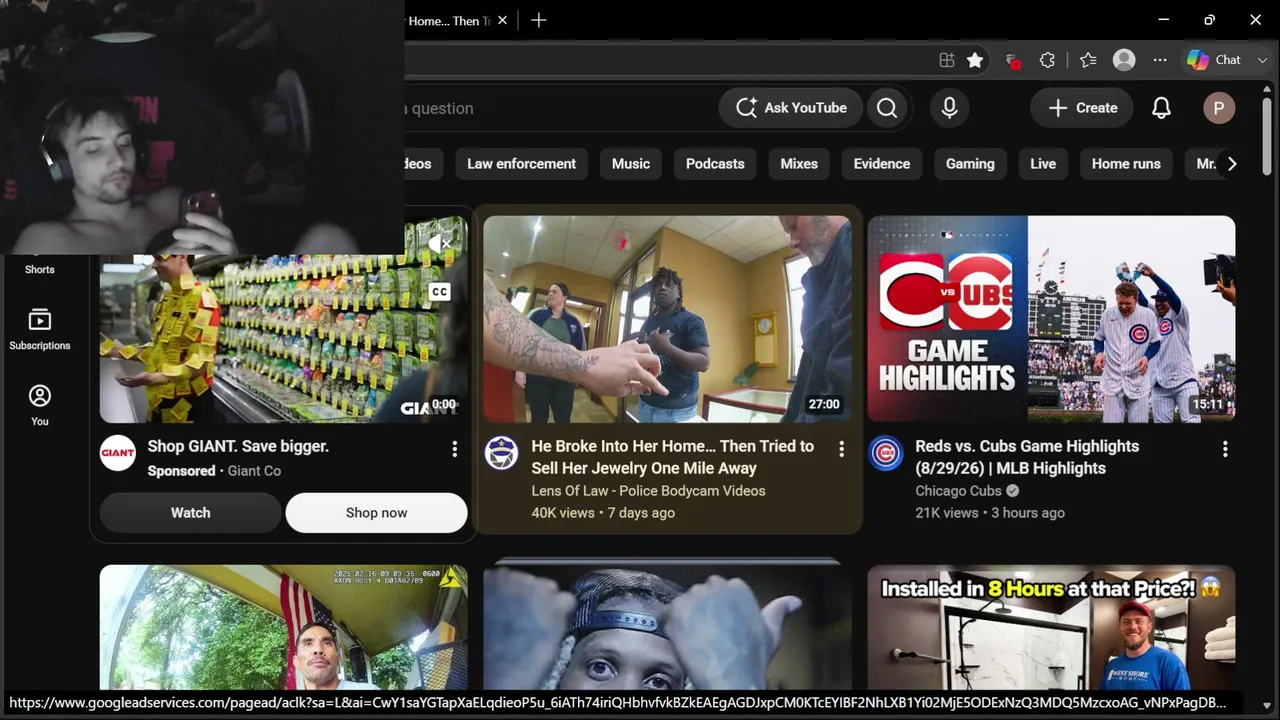Click the GIANT advertiser logo
Screen dimensions: 1280x720
(118, 453)
